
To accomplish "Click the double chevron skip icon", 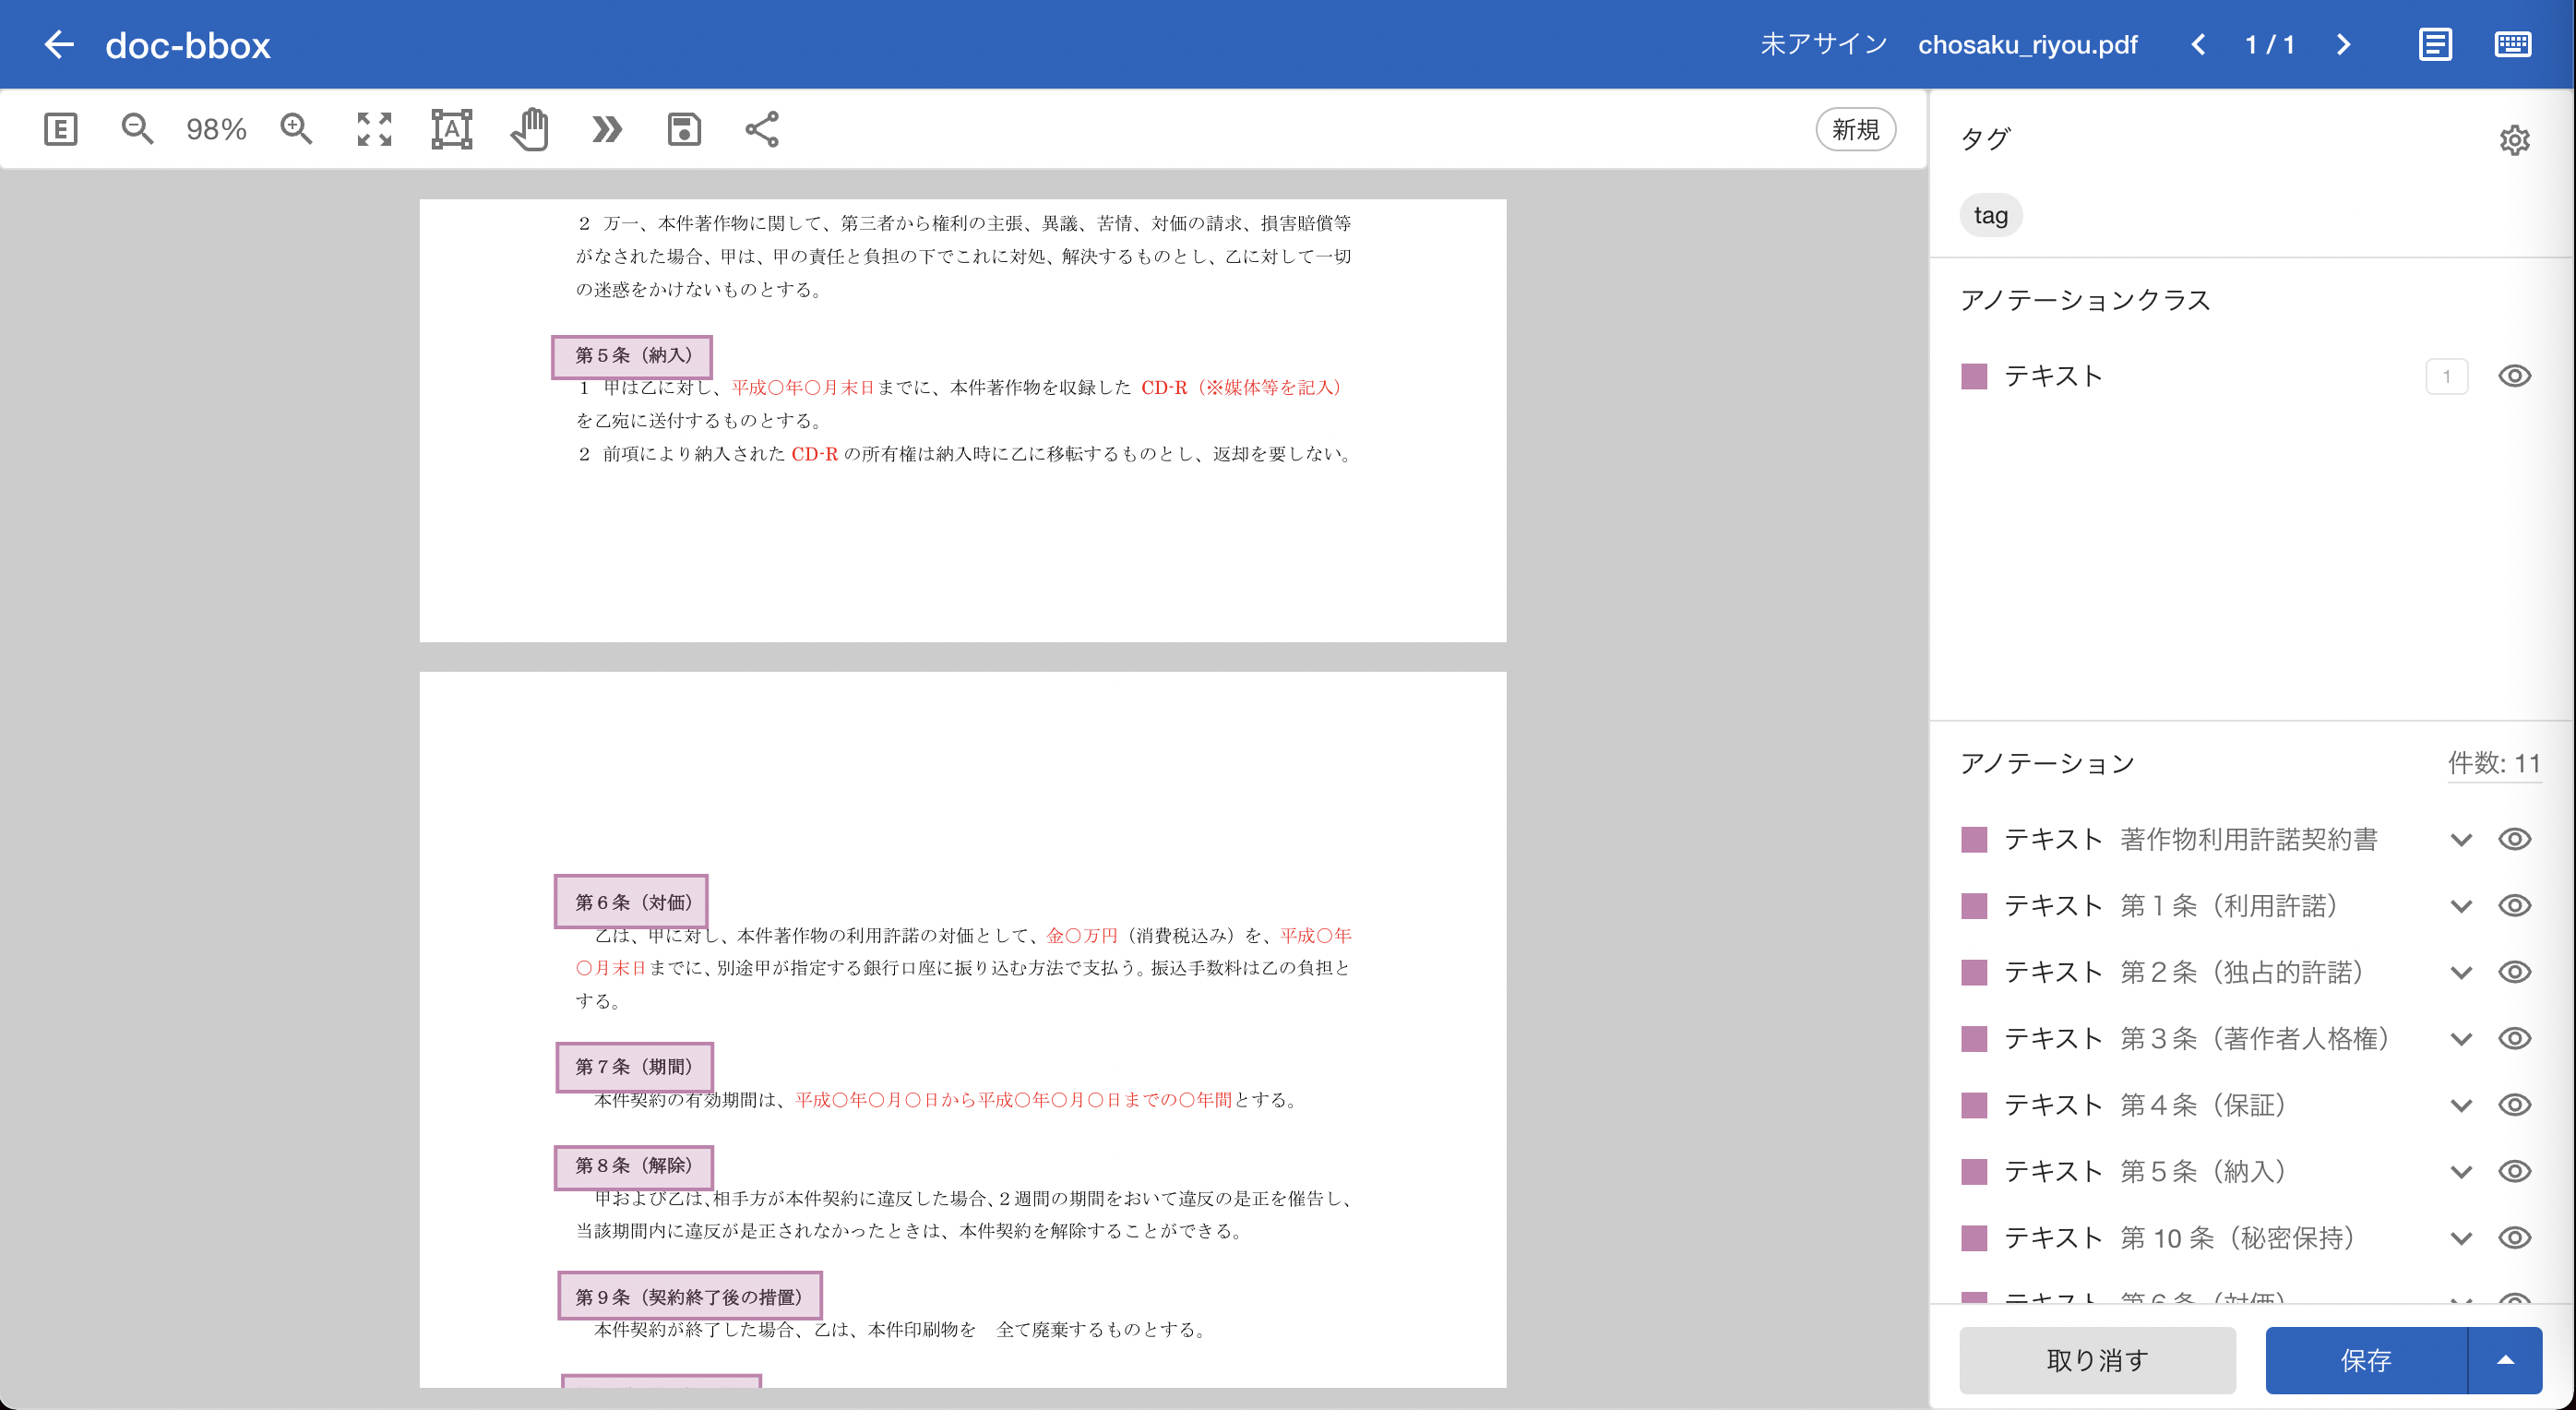I will tap(607, 129).
